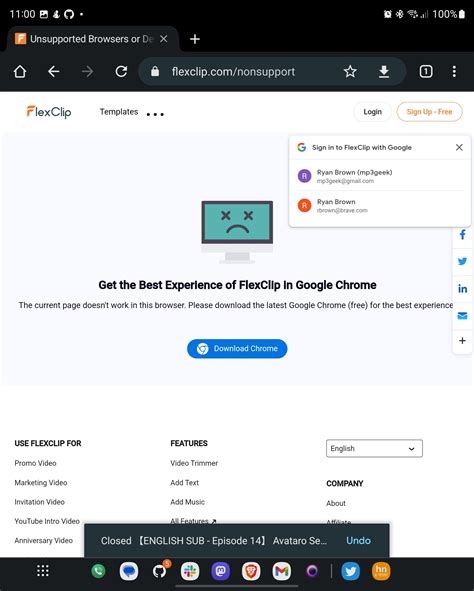
Task: Close the Unsupported Browsers tab
Action: click(164, 39)
